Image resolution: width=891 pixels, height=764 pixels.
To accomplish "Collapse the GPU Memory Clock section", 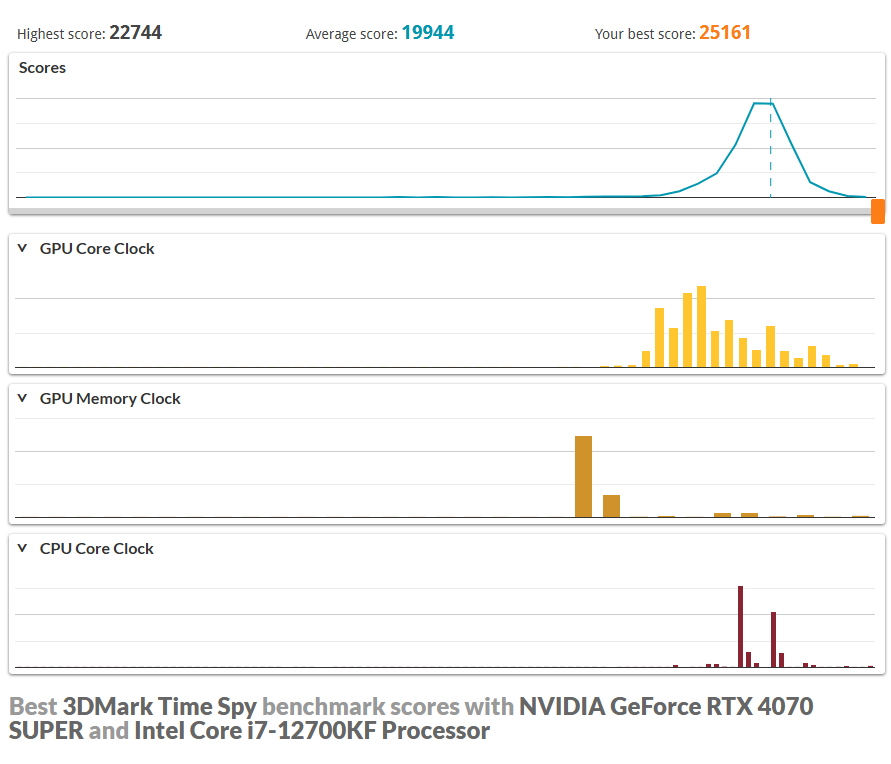I will tap(22, 398).
